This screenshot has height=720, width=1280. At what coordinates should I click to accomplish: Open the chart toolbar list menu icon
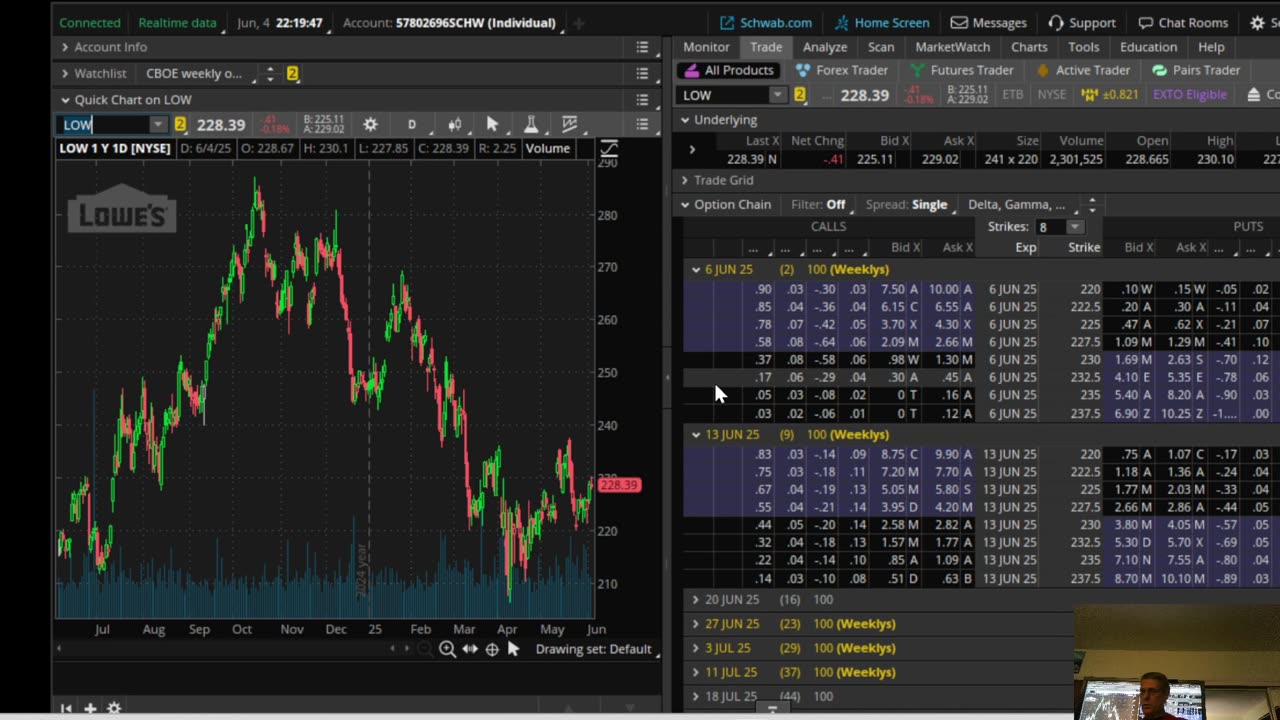click(x=642, y=124)
